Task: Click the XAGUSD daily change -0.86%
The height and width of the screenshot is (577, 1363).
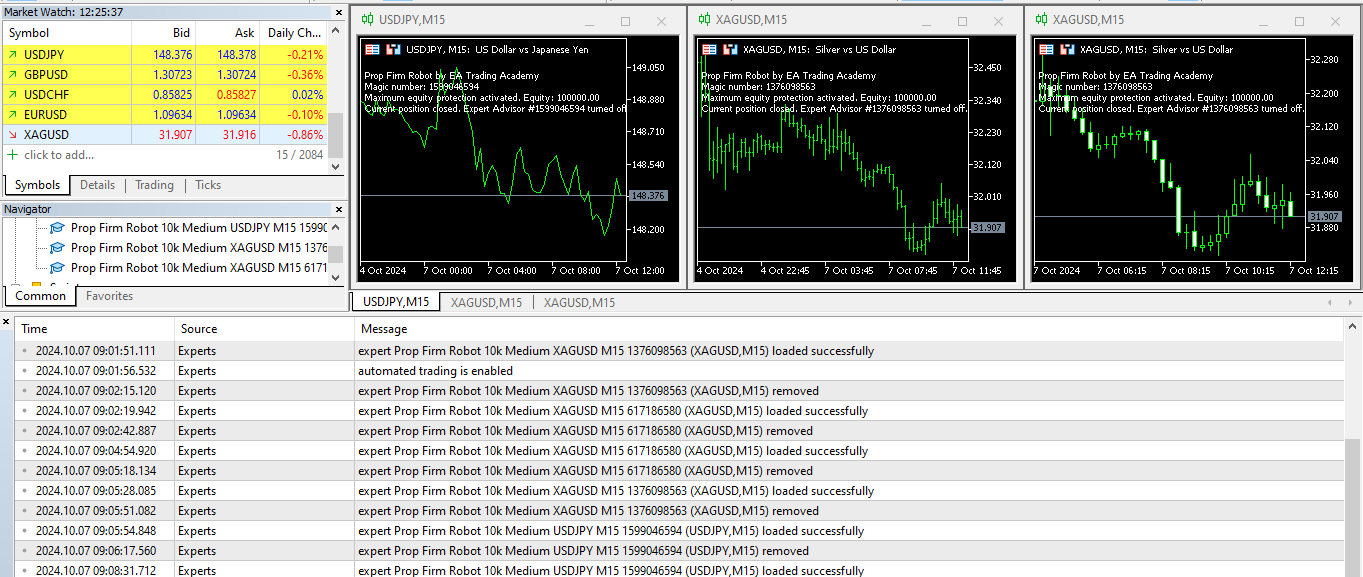Action: 304,135
